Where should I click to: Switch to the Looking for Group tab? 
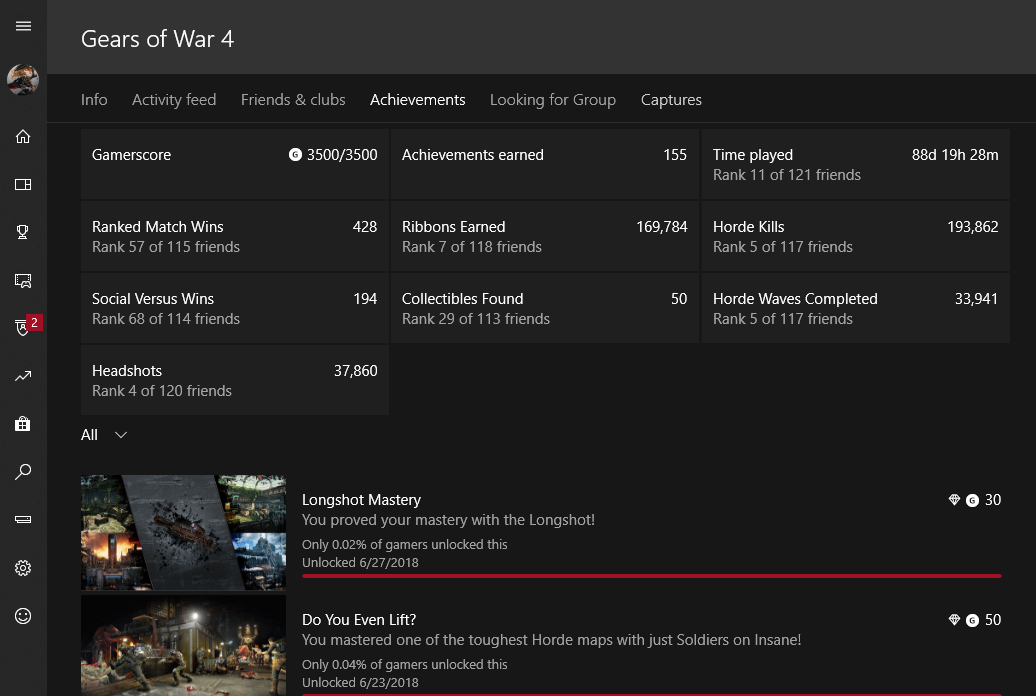tap(552, 100)
